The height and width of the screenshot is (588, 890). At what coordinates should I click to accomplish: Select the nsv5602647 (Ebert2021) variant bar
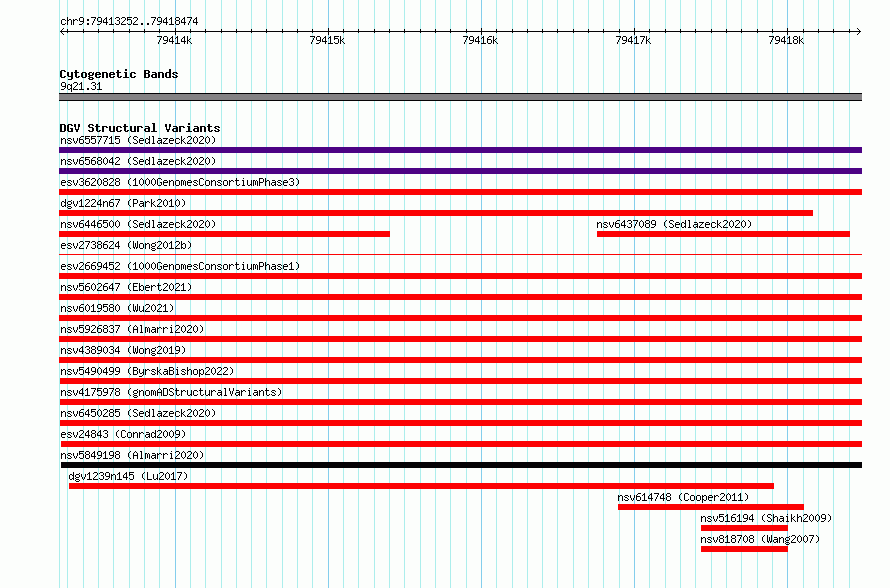(x=460, y=297)
